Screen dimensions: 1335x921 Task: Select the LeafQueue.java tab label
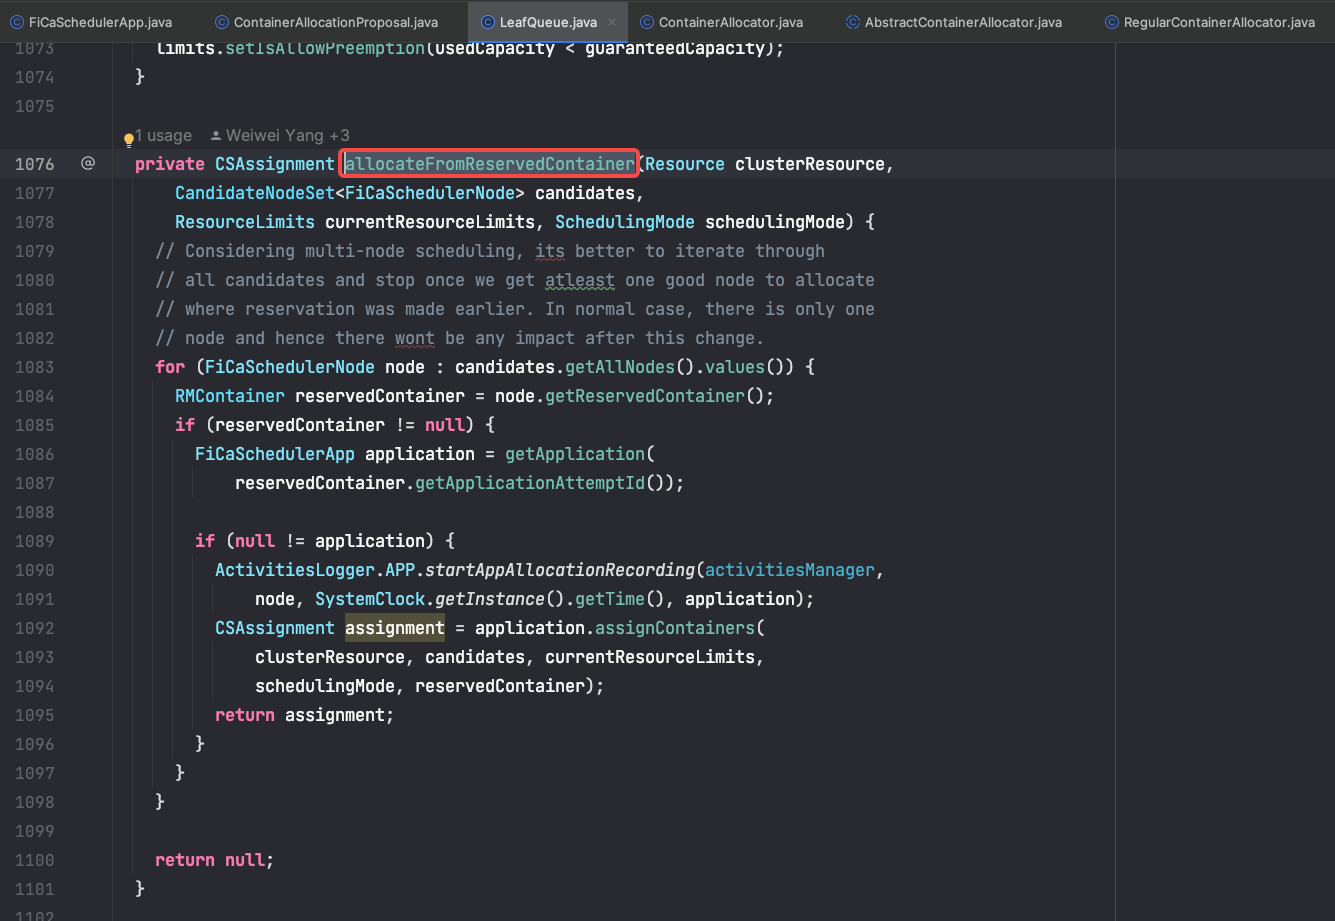click(548, 22)
